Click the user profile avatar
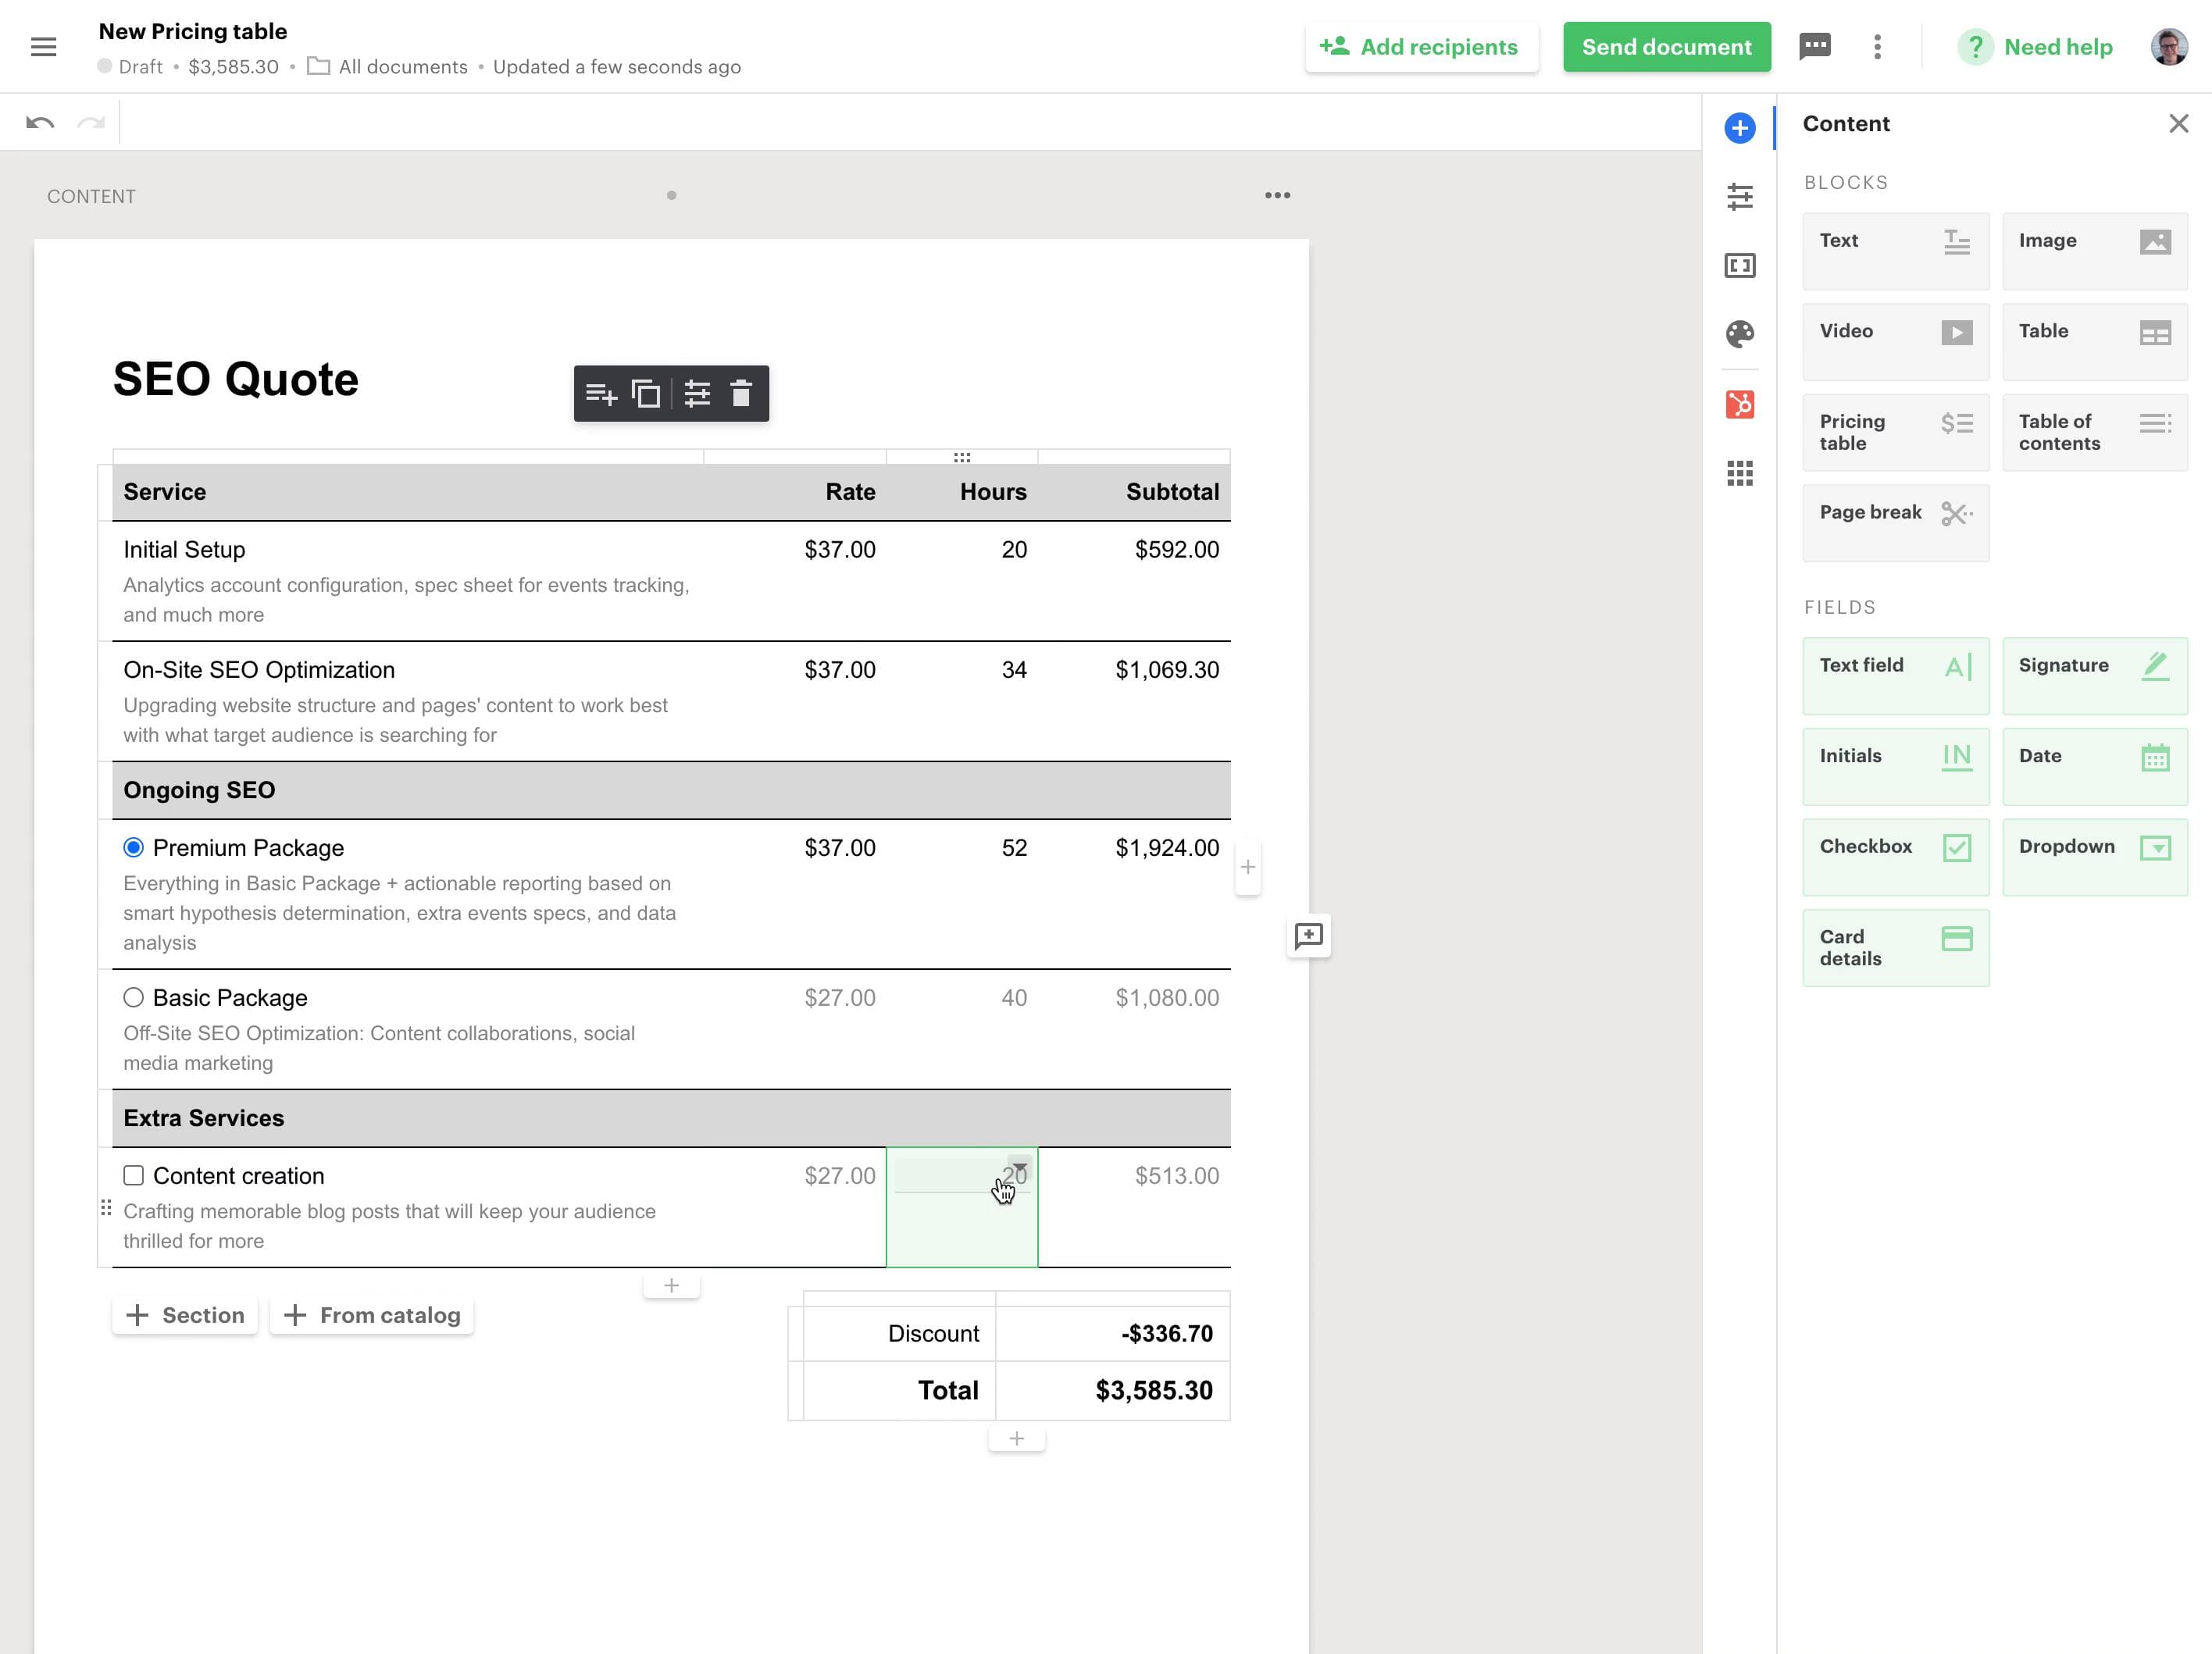Image resolution: width=2212 pixels, height=1654 pixels. click(2168, 47)
